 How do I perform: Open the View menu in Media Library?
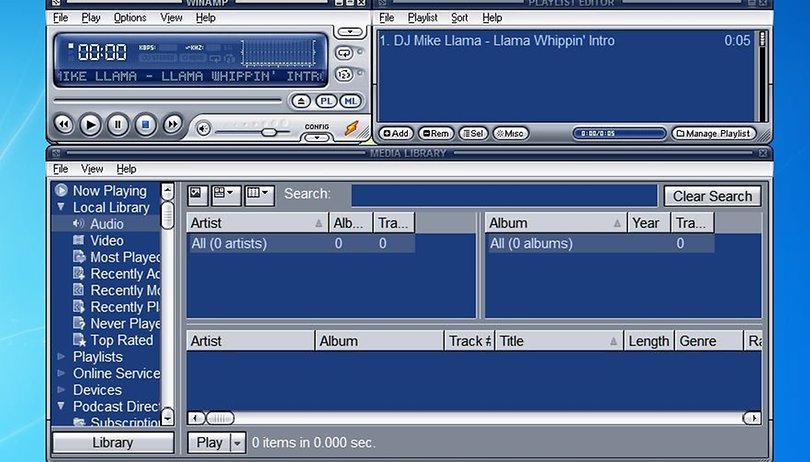point(92,169)
